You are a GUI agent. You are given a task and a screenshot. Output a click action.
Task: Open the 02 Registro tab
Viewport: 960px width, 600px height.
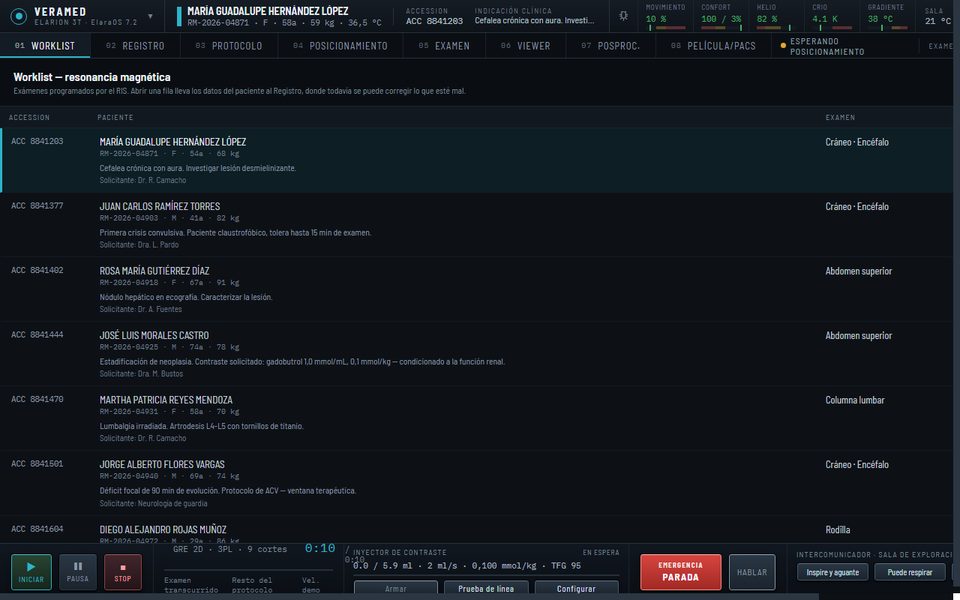point(135,46)
